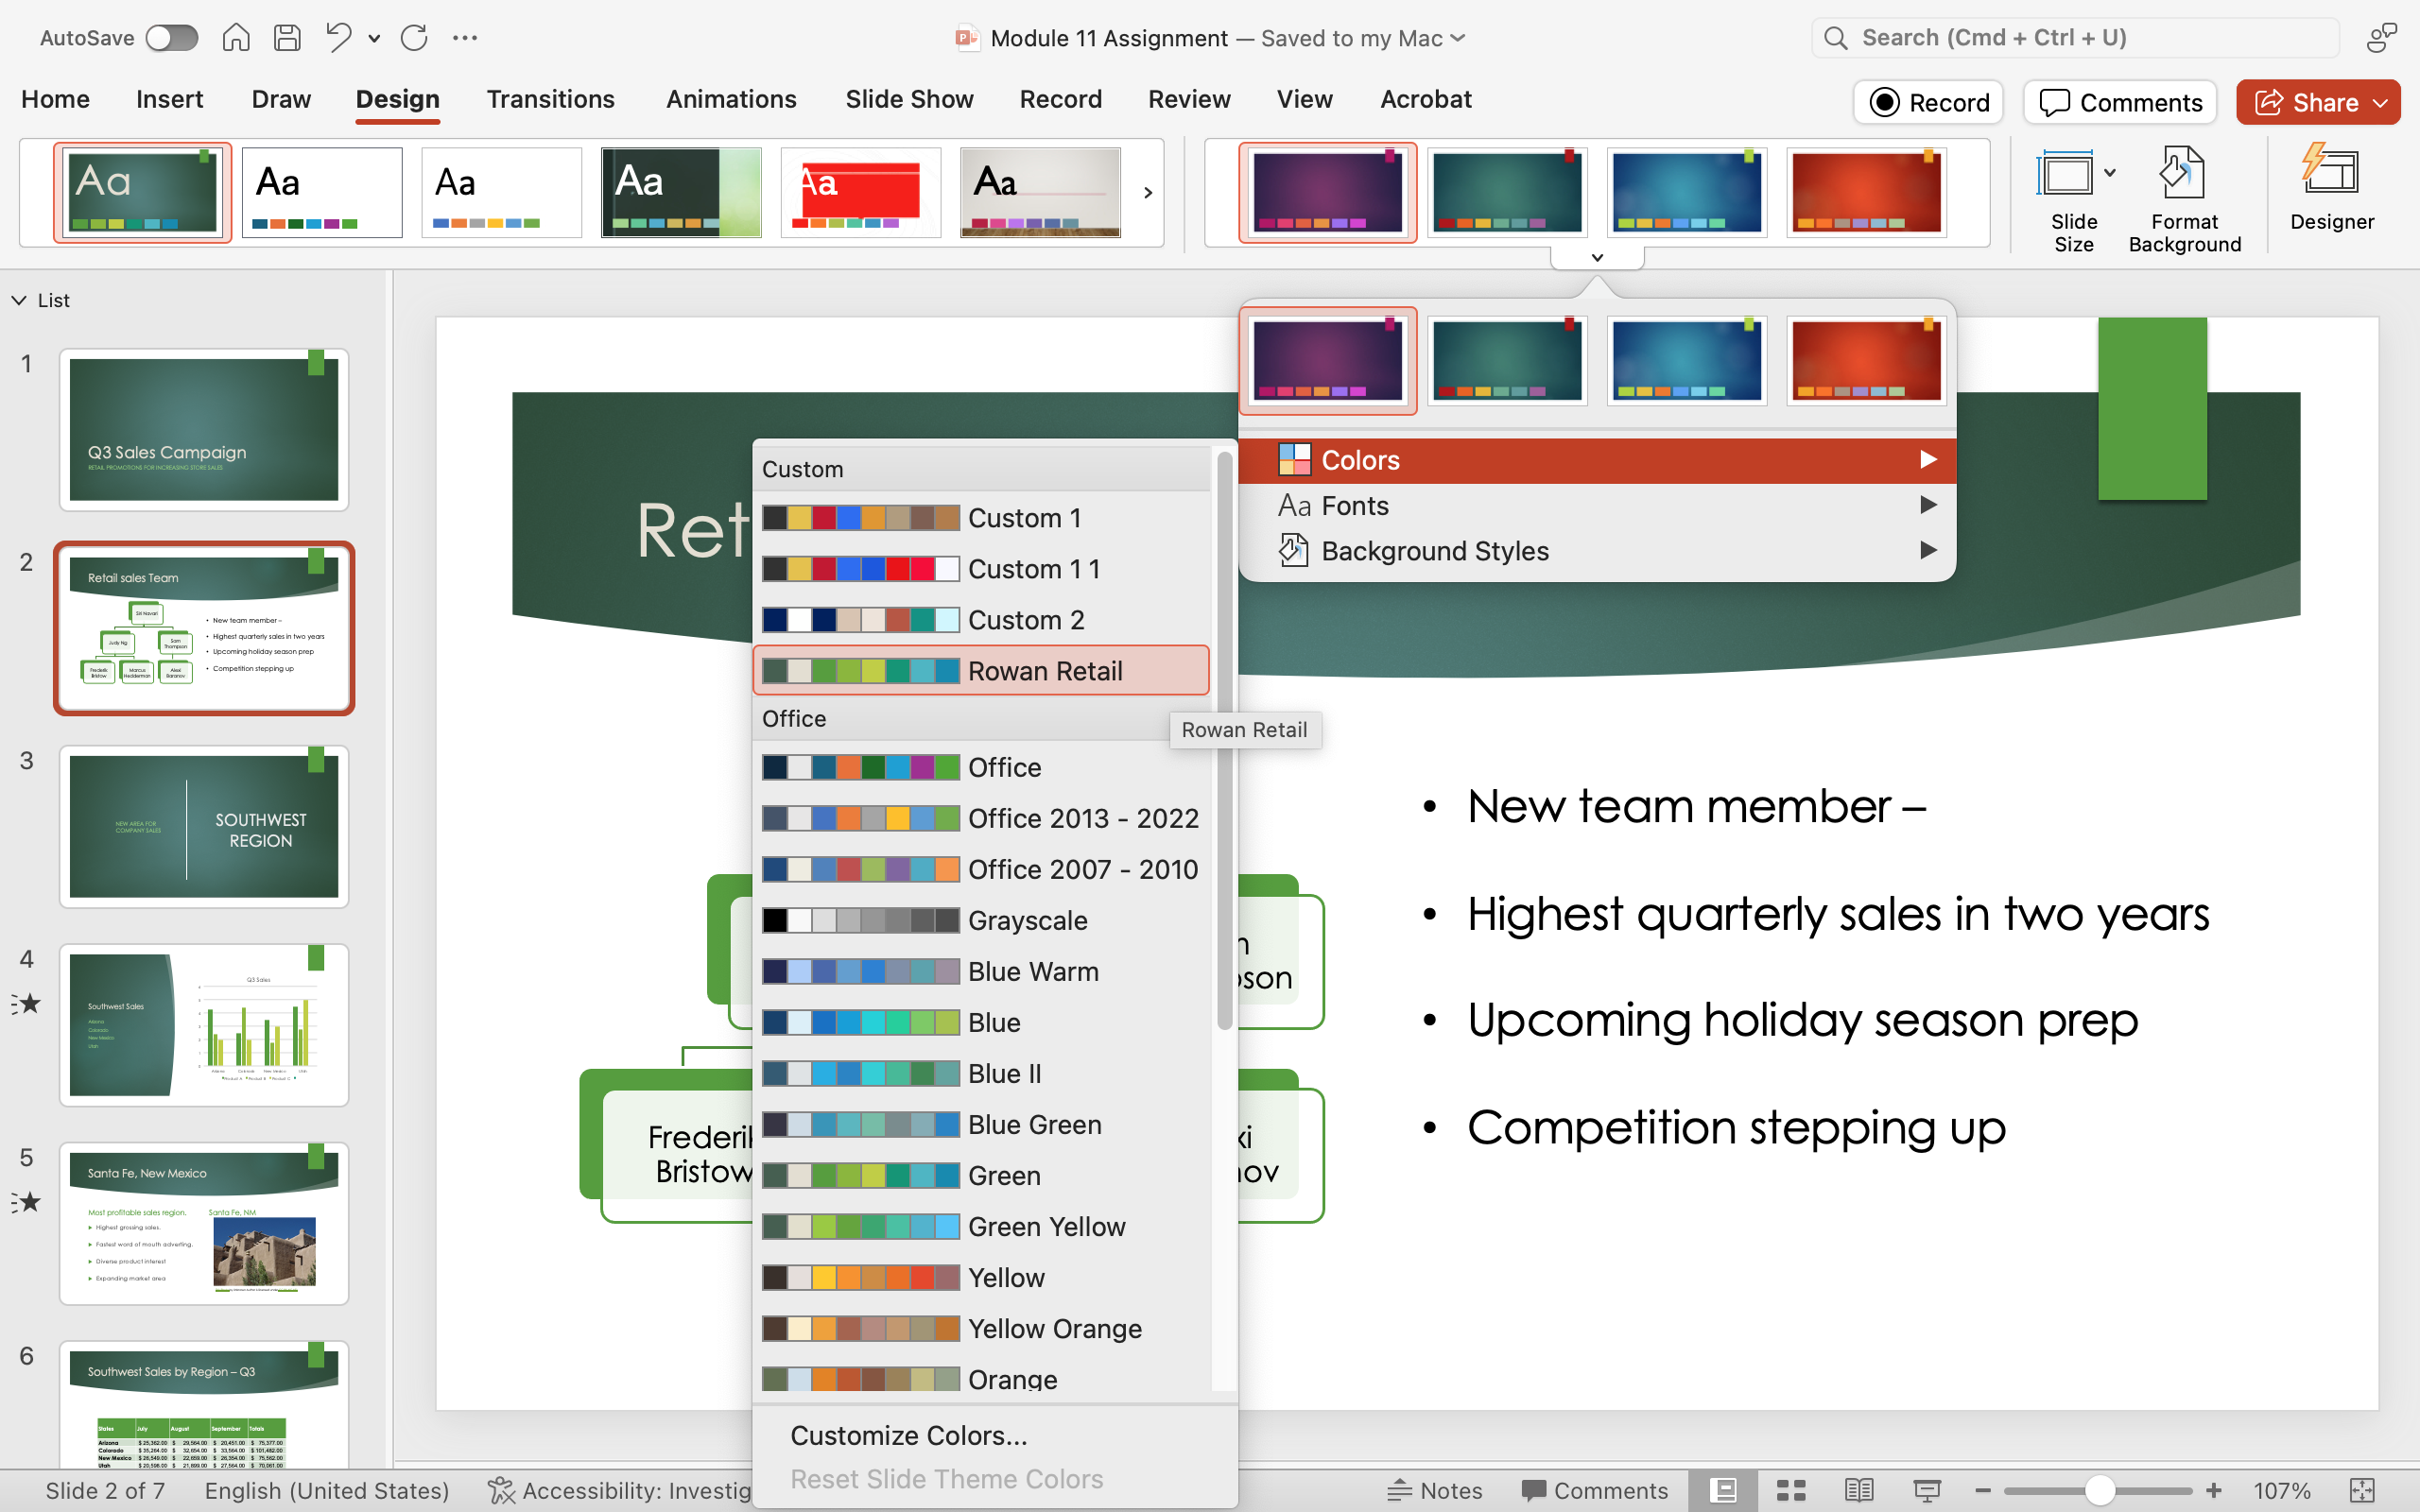Click the collaboration people icon
Image resolution: width=2420 pixels, height=1512 pixels.
pos(2382,38)
